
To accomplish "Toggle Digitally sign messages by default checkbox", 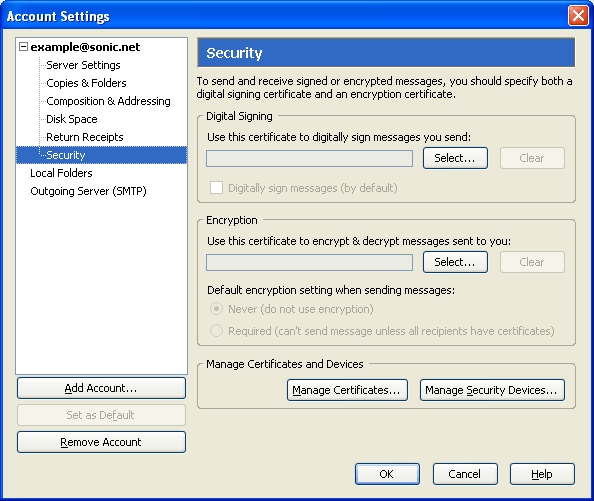I will pyautogui.click(x=216, y=188).
